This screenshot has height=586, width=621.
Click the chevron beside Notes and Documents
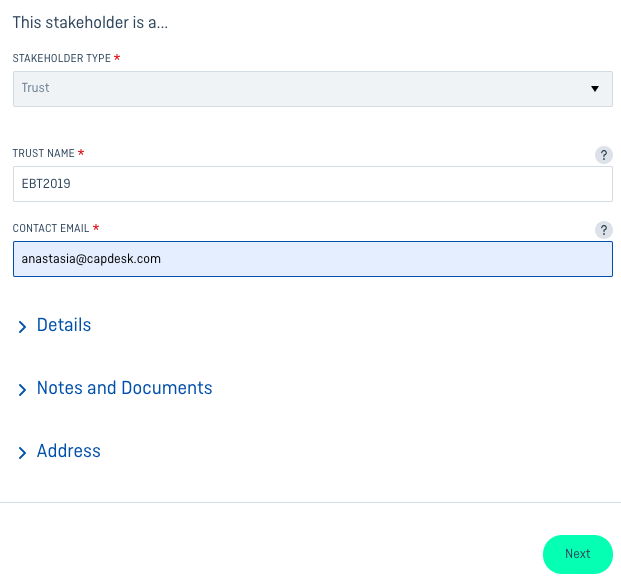click(22, 390)
